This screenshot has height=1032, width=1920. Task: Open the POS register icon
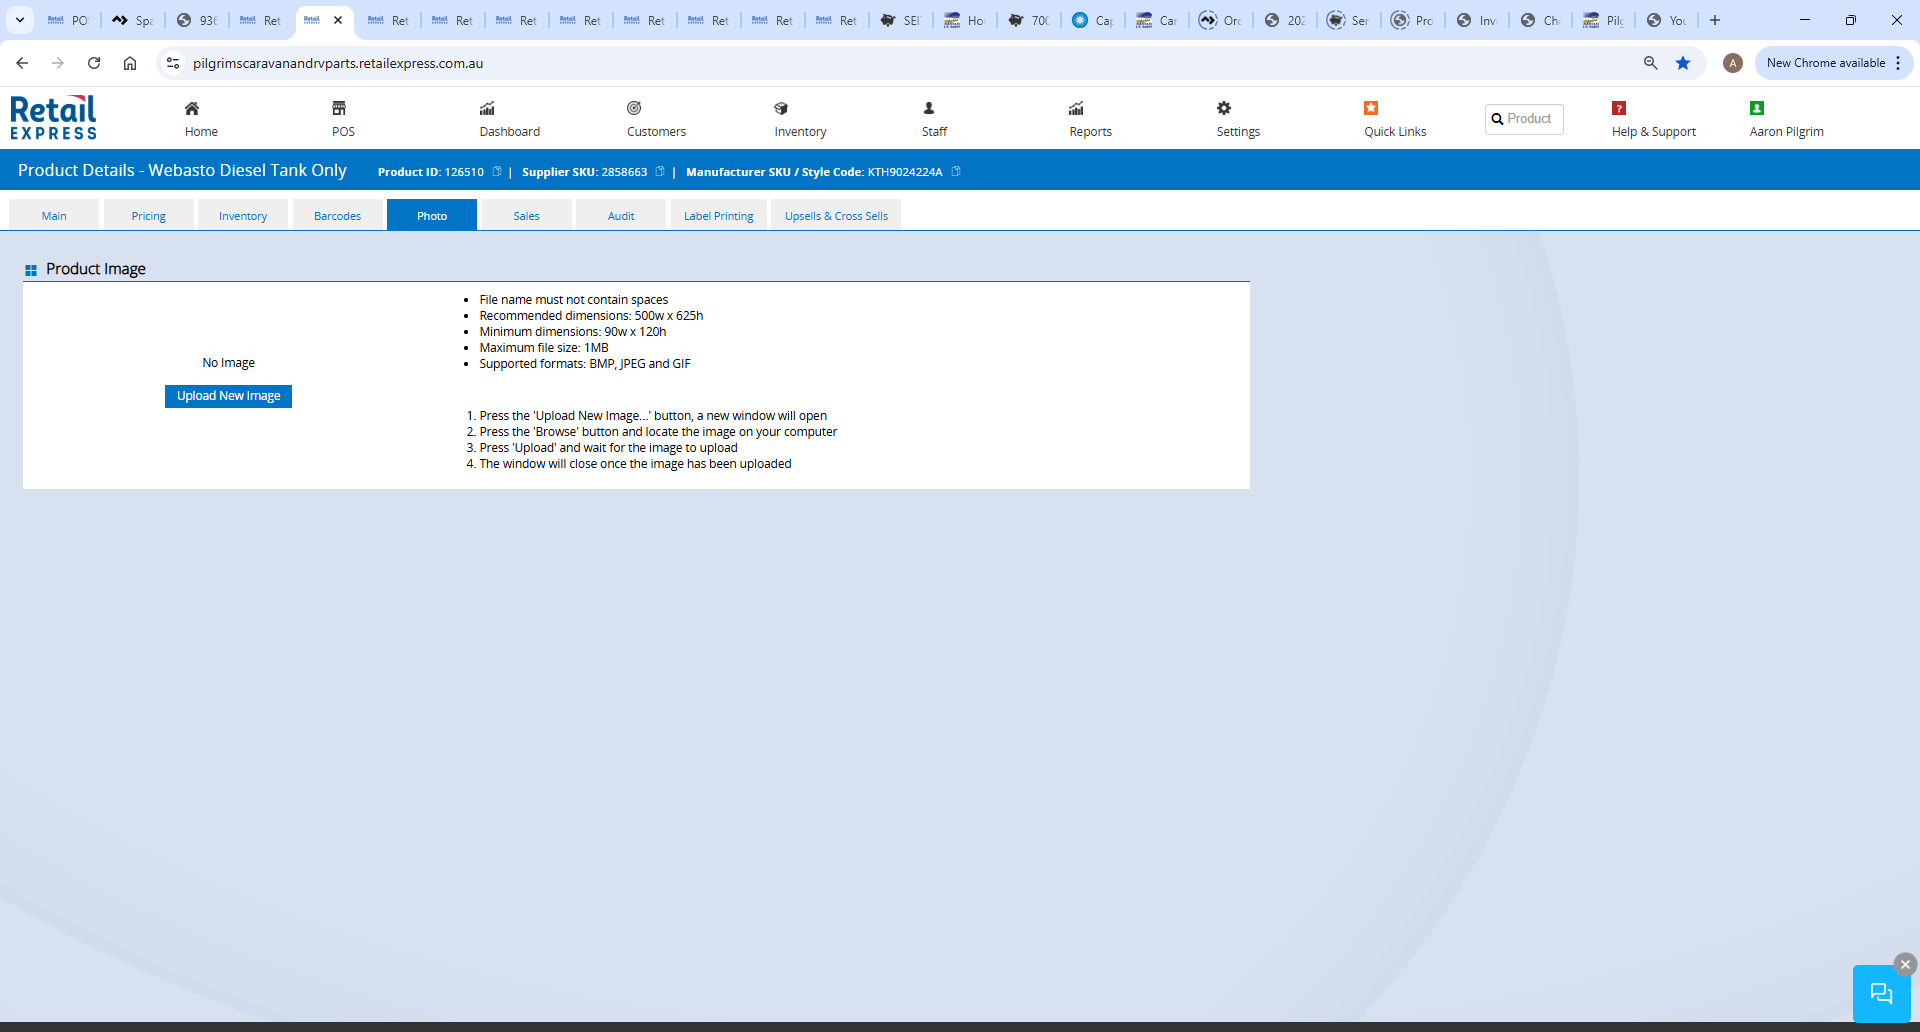(339, 108)
